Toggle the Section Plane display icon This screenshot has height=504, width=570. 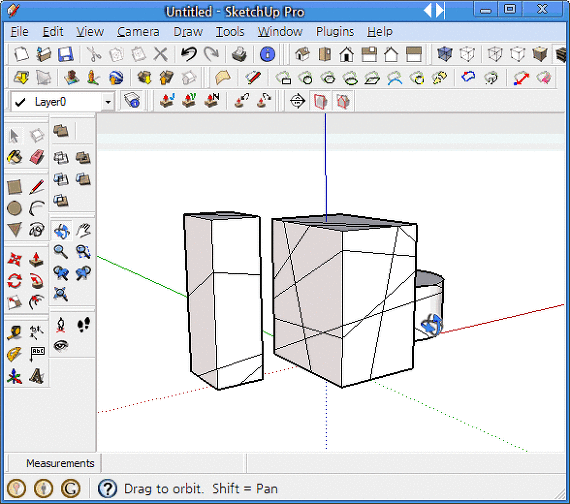point(320,101)
